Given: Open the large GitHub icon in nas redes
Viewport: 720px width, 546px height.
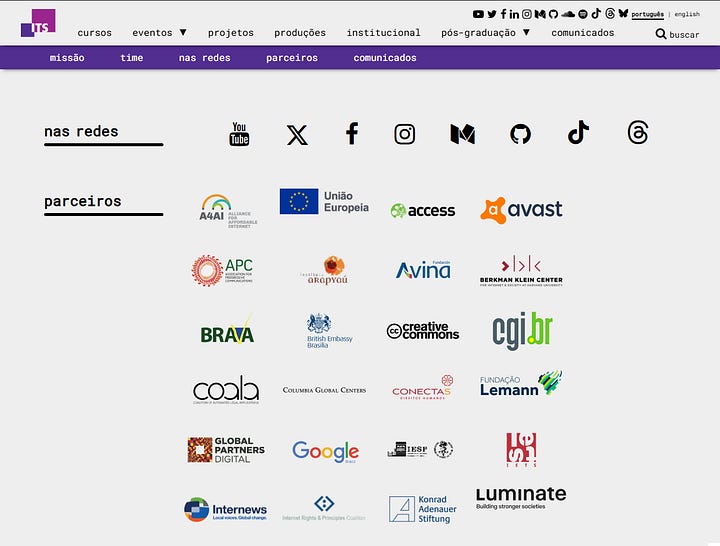Looking at the screenshot, I should pyautogui.click(x=520, y=135).
